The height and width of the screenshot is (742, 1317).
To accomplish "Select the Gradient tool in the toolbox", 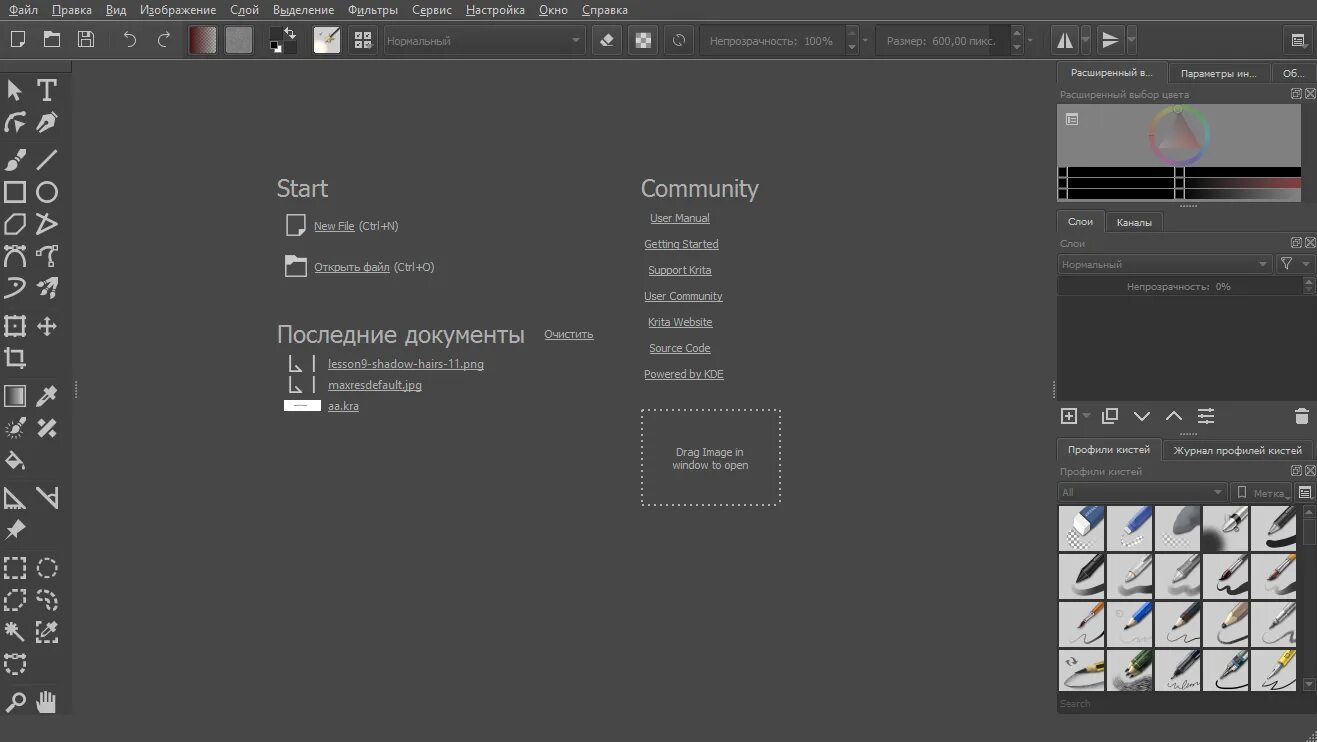I will 15,396.
